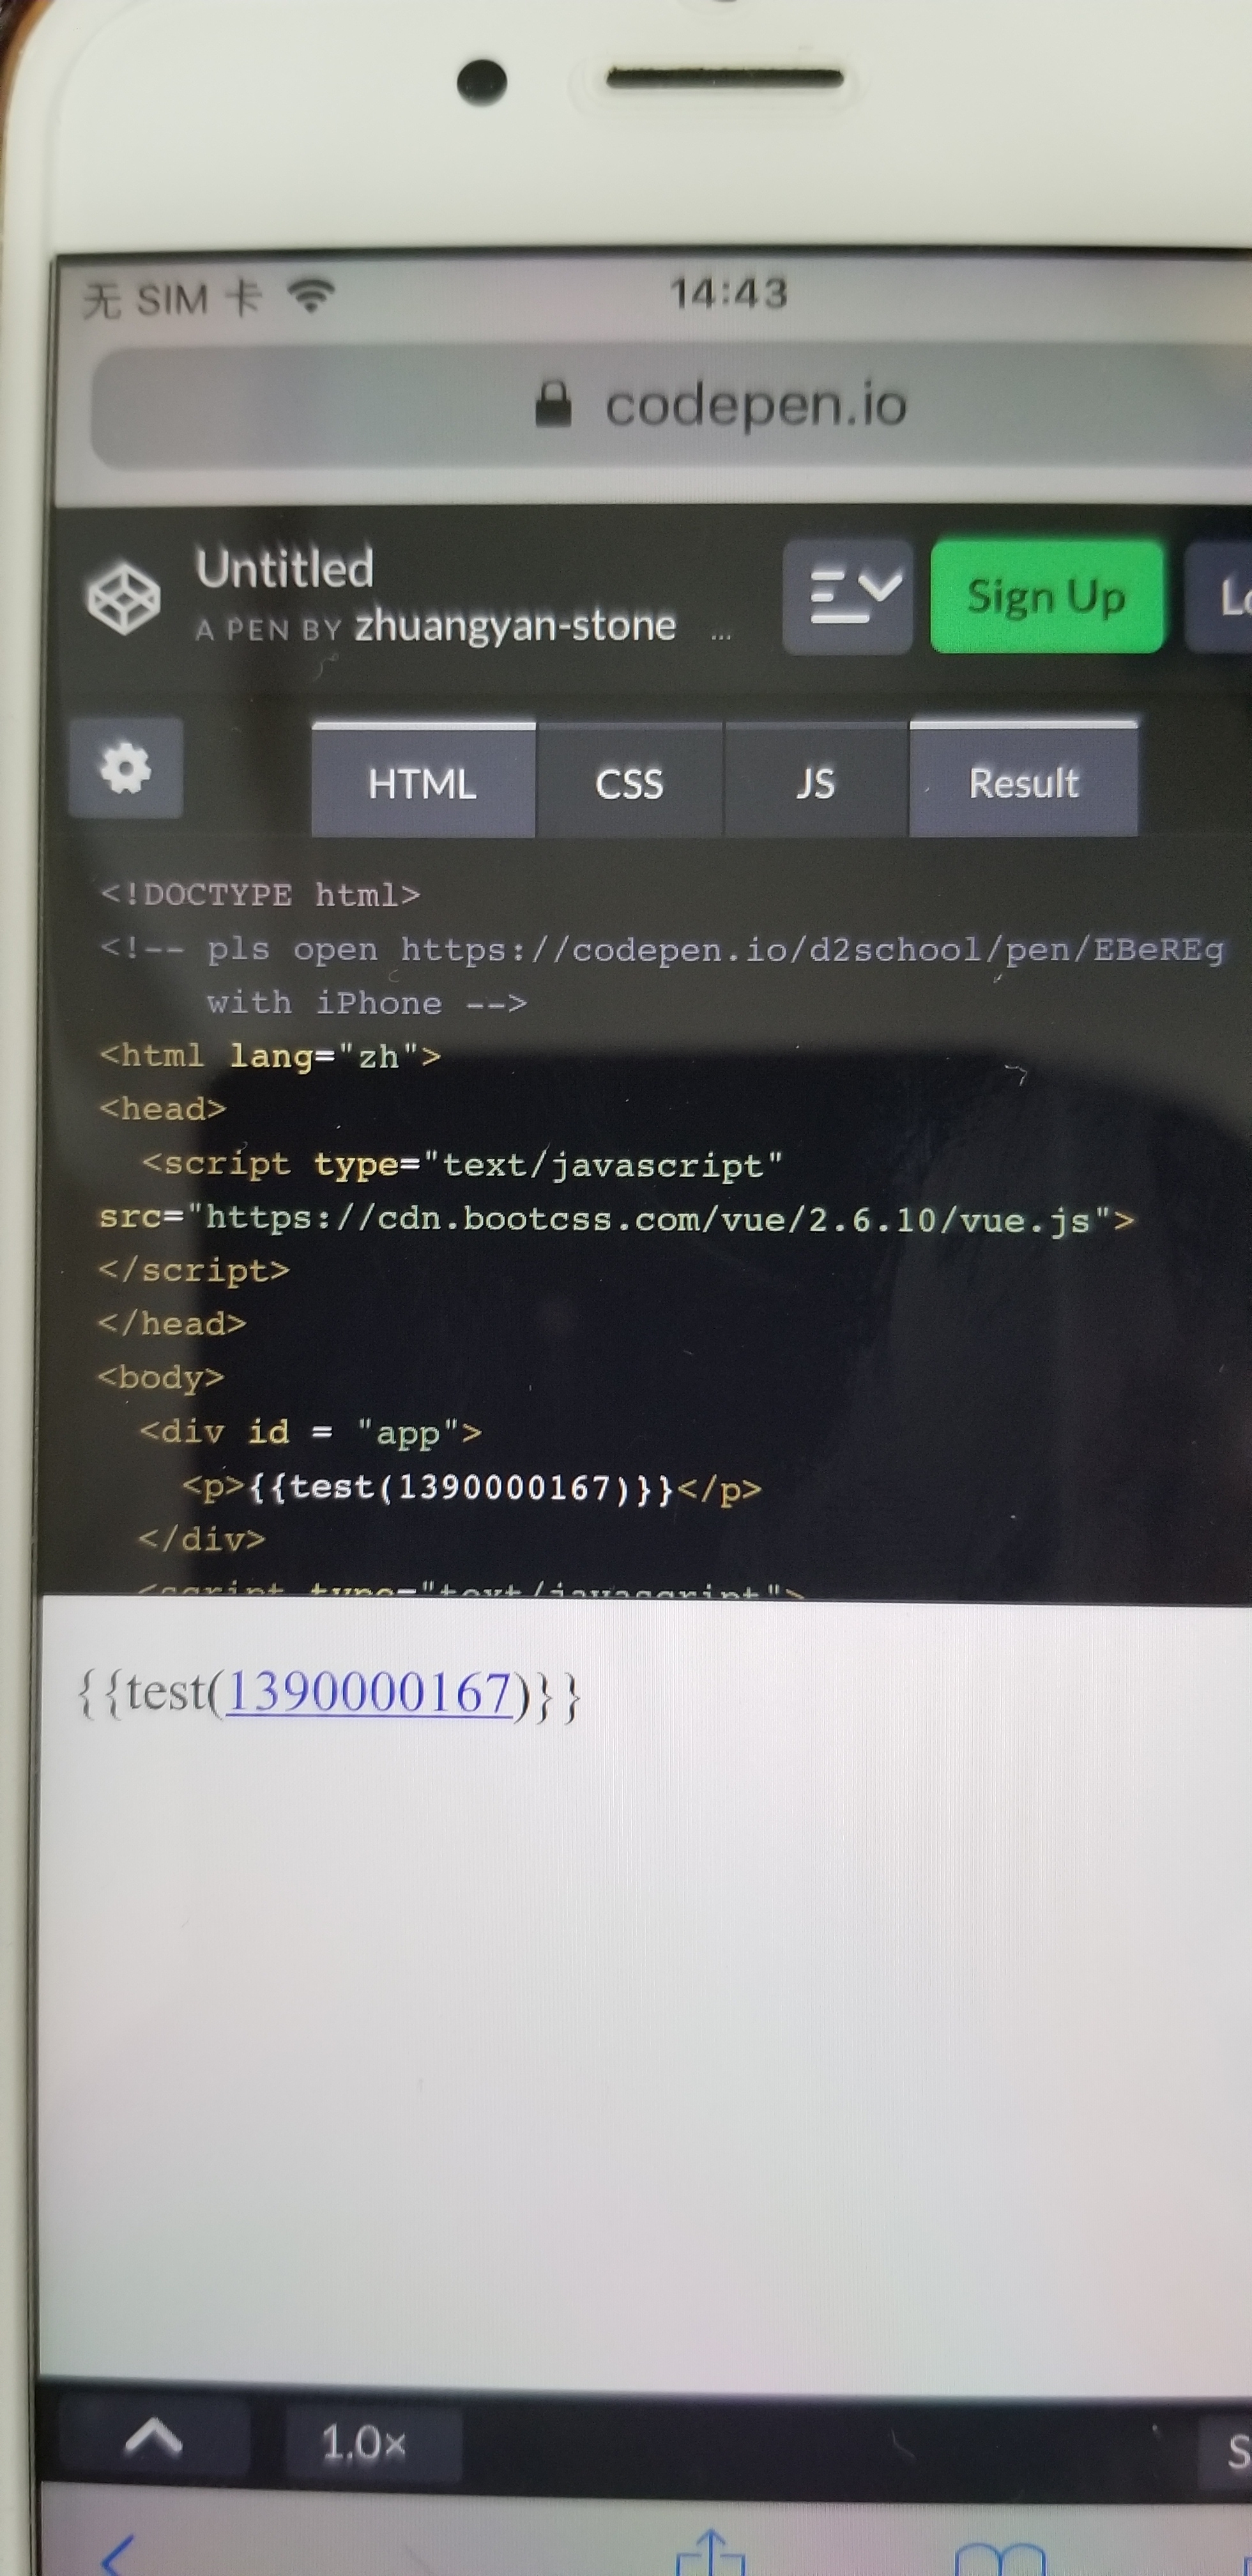Toggle the HTML editor panel
Image resolution: width=1252 pixels, height=2576 pixels.
tap(422, 783)
